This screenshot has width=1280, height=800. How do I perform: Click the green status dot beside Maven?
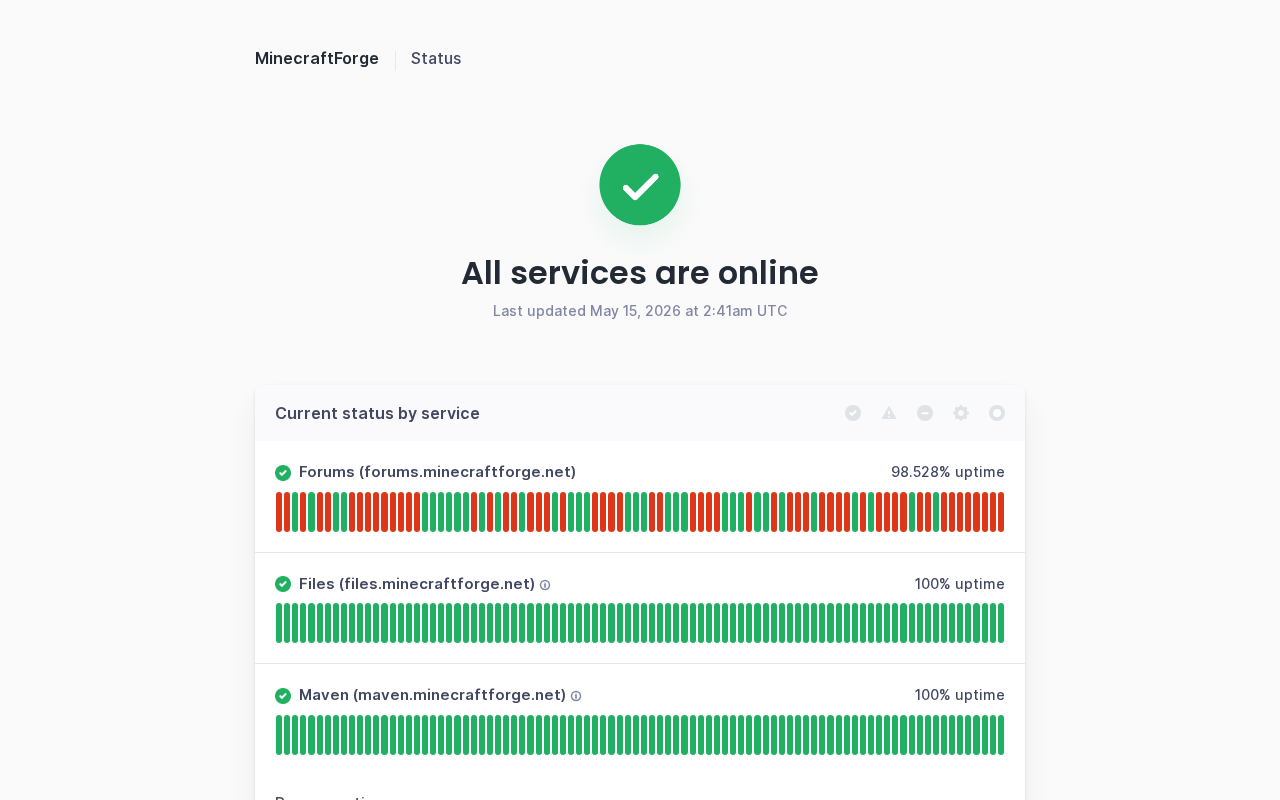283,696
